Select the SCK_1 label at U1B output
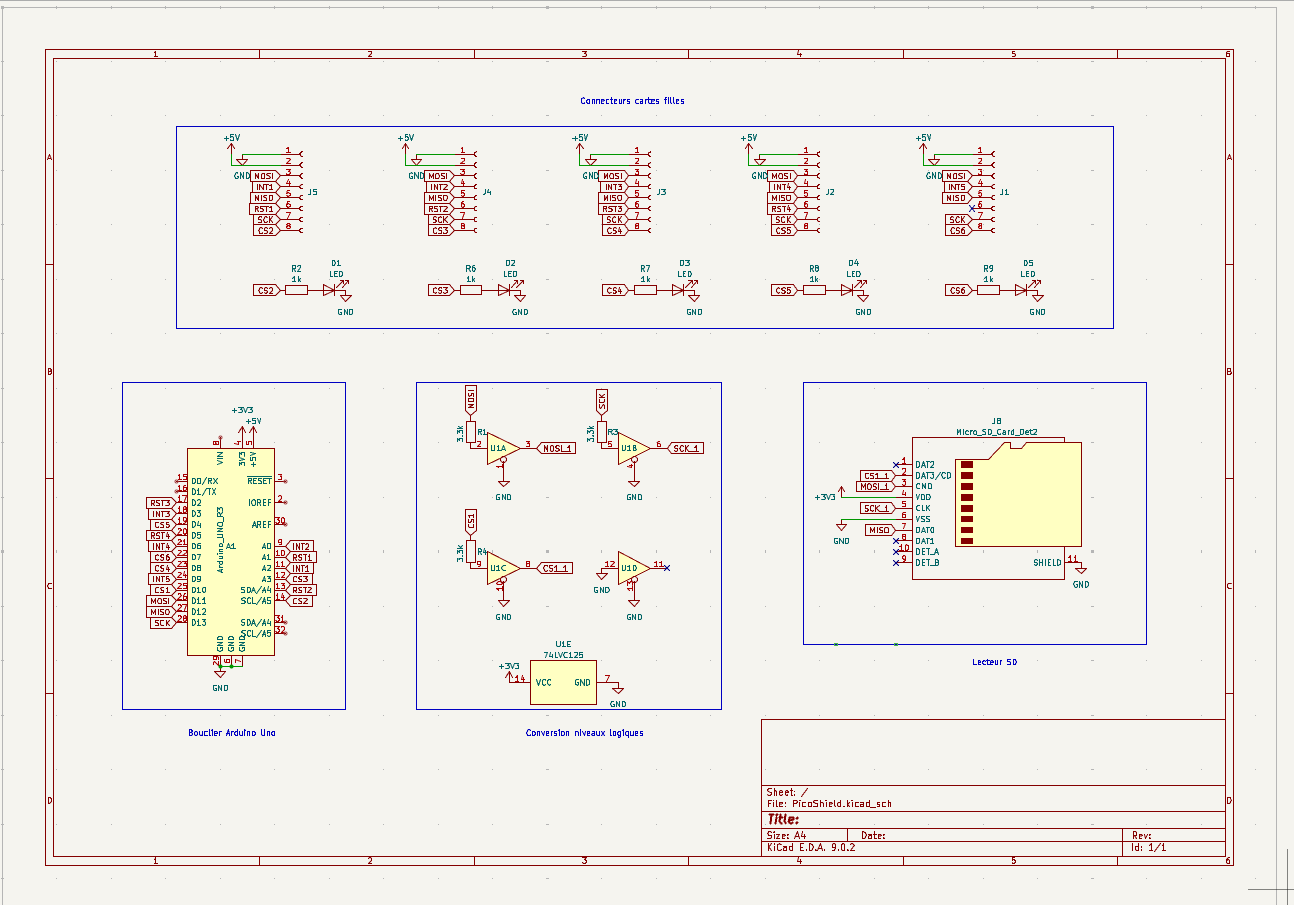Image resolution: width=1294 pixels, height=905 pixels. pyautogui.click(x=686, y=448)
